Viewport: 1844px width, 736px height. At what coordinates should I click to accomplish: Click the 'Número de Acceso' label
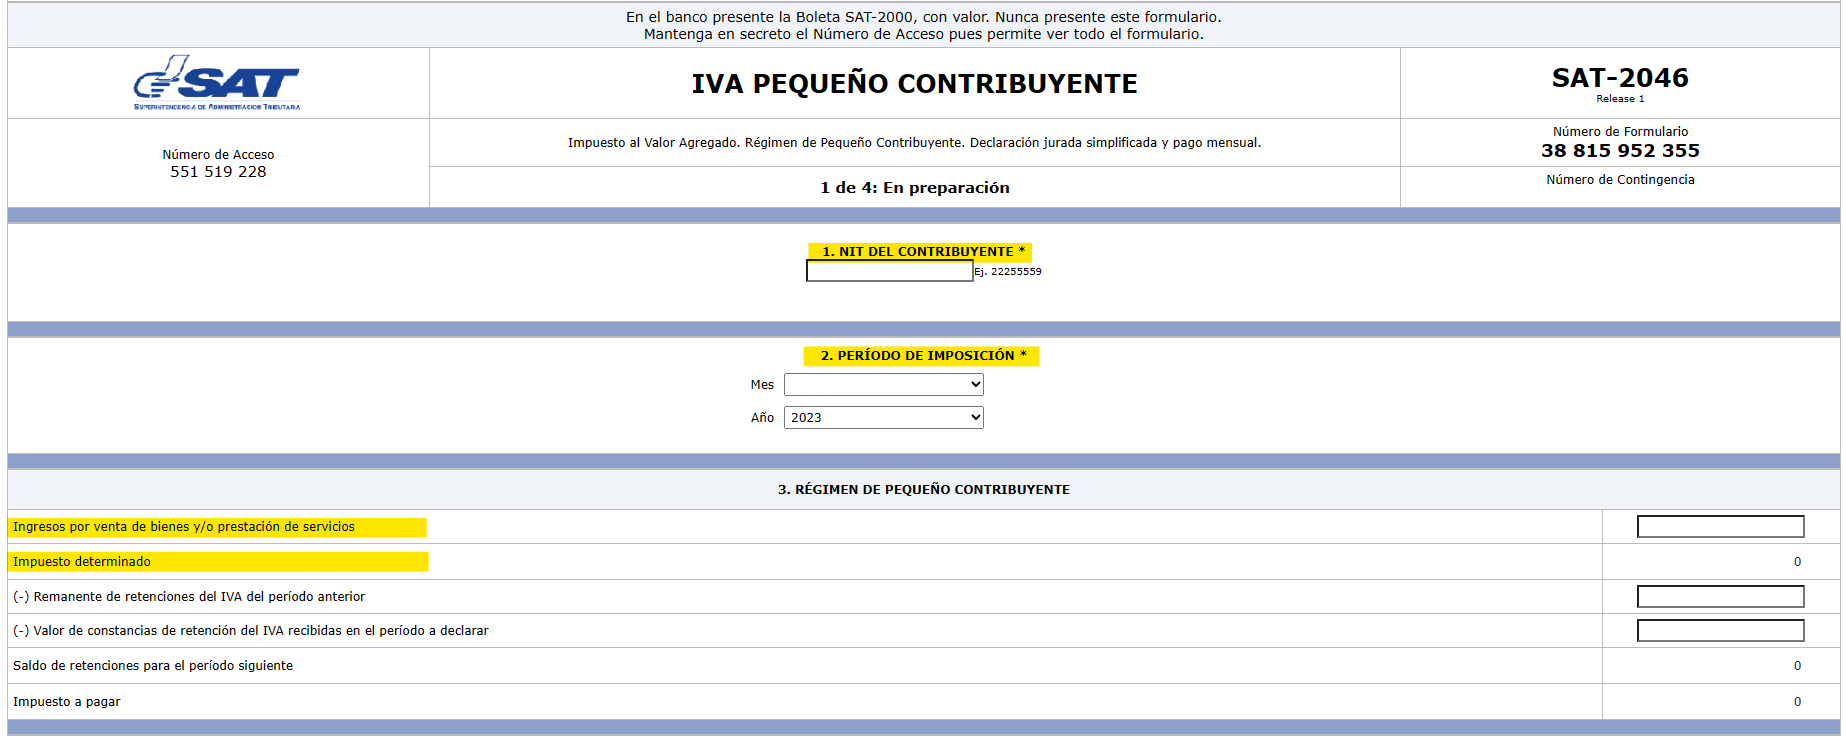click(218, 155)
